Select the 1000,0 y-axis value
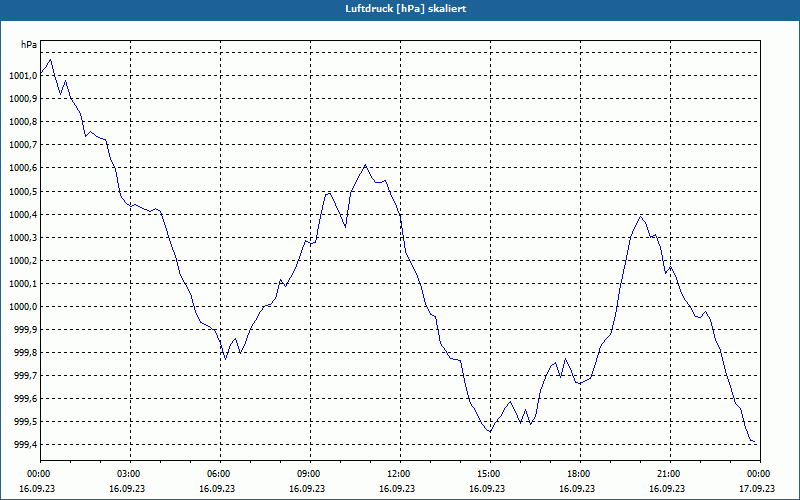 23,307
